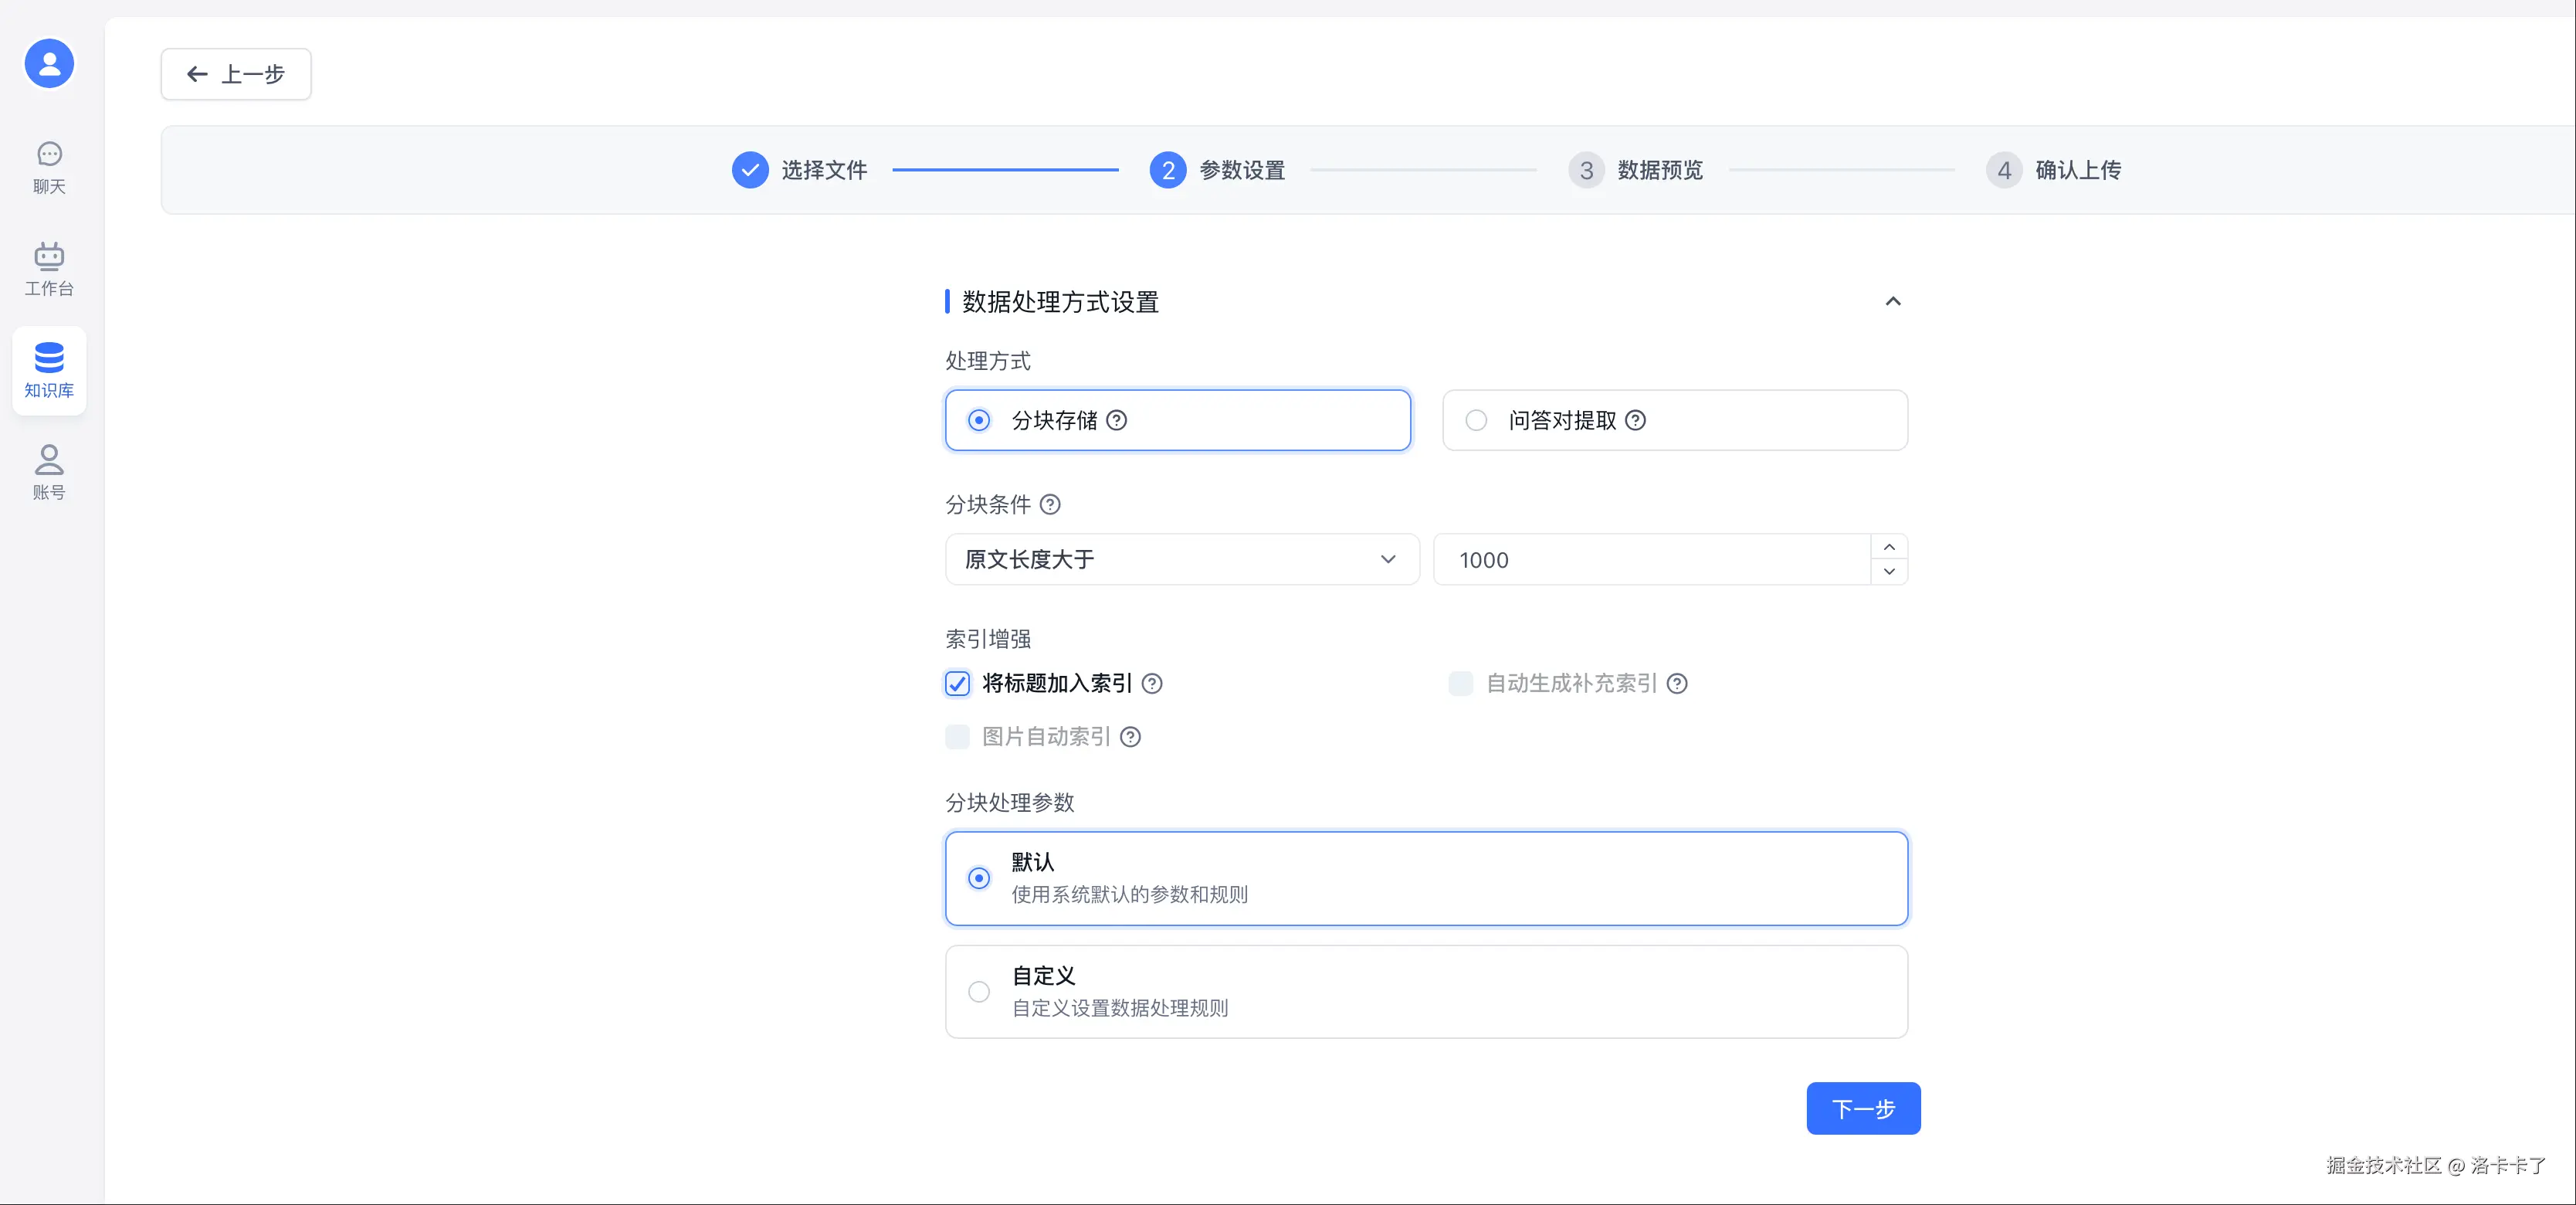2576x1205 pixels.
Task: Click the user avatar at top left
Action: point(49,64)
